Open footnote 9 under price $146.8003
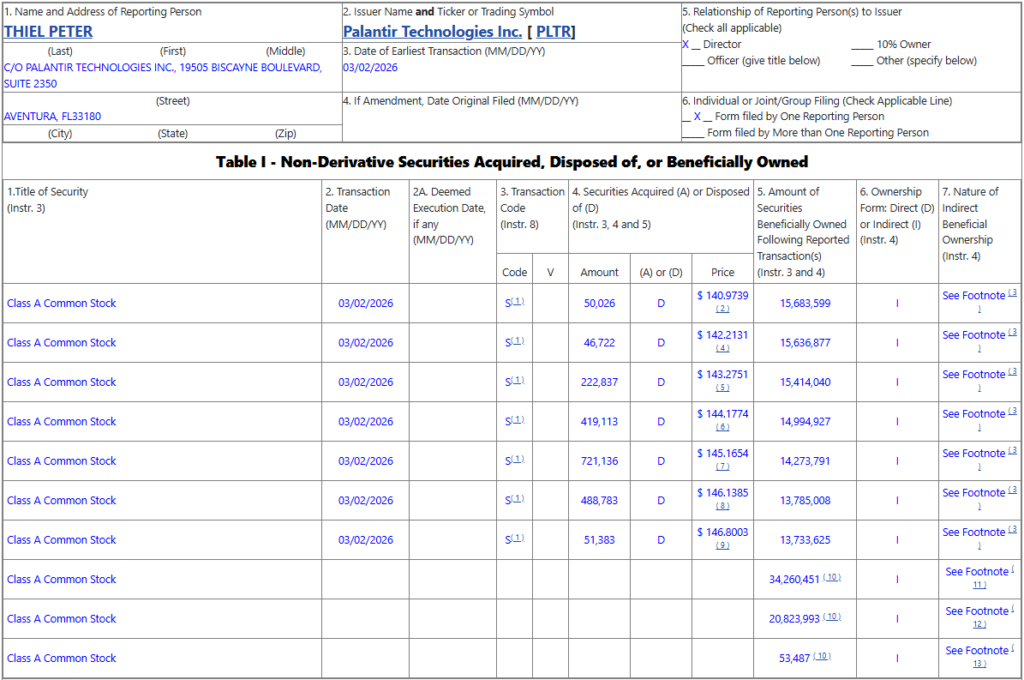 coord(722,546)
